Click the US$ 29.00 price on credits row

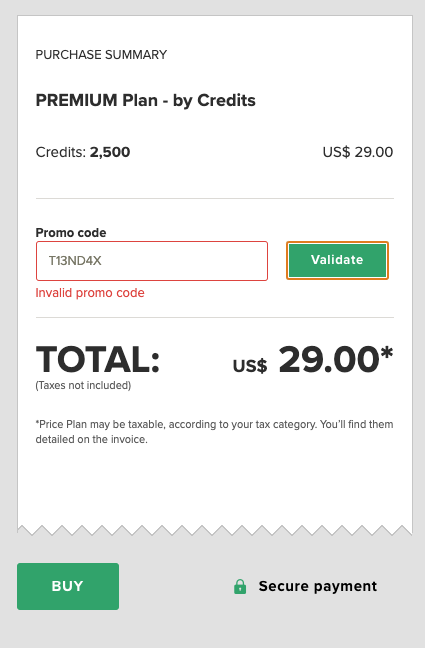pos(358,152)
